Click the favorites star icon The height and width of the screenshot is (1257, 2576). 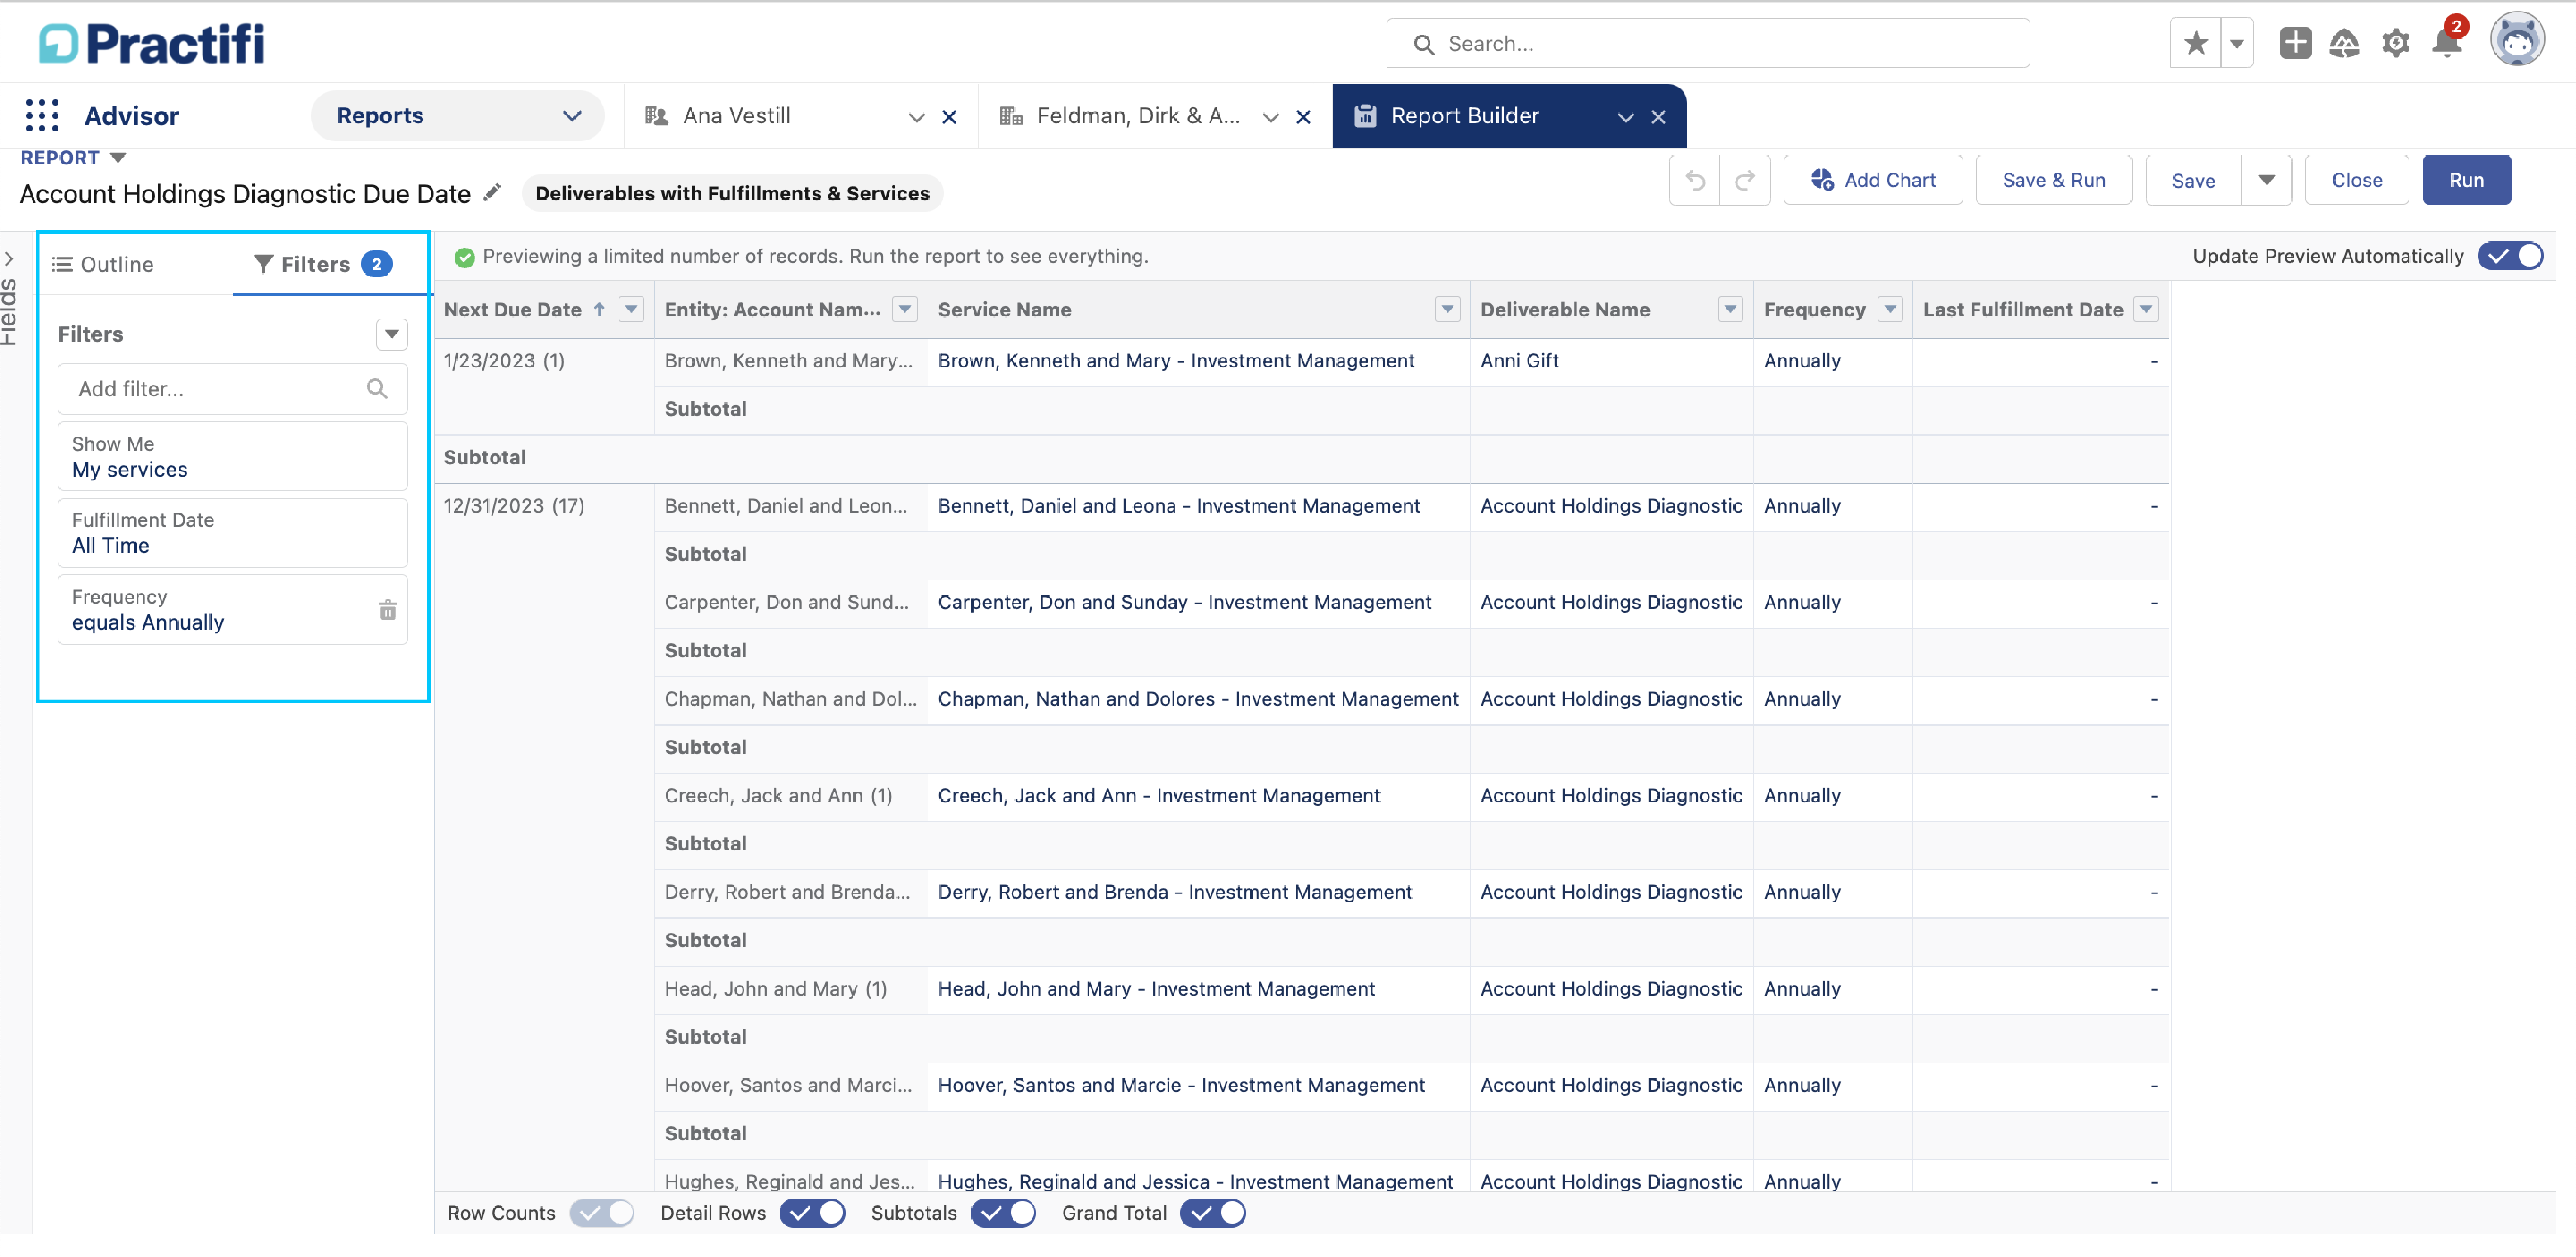(2195, 43)
